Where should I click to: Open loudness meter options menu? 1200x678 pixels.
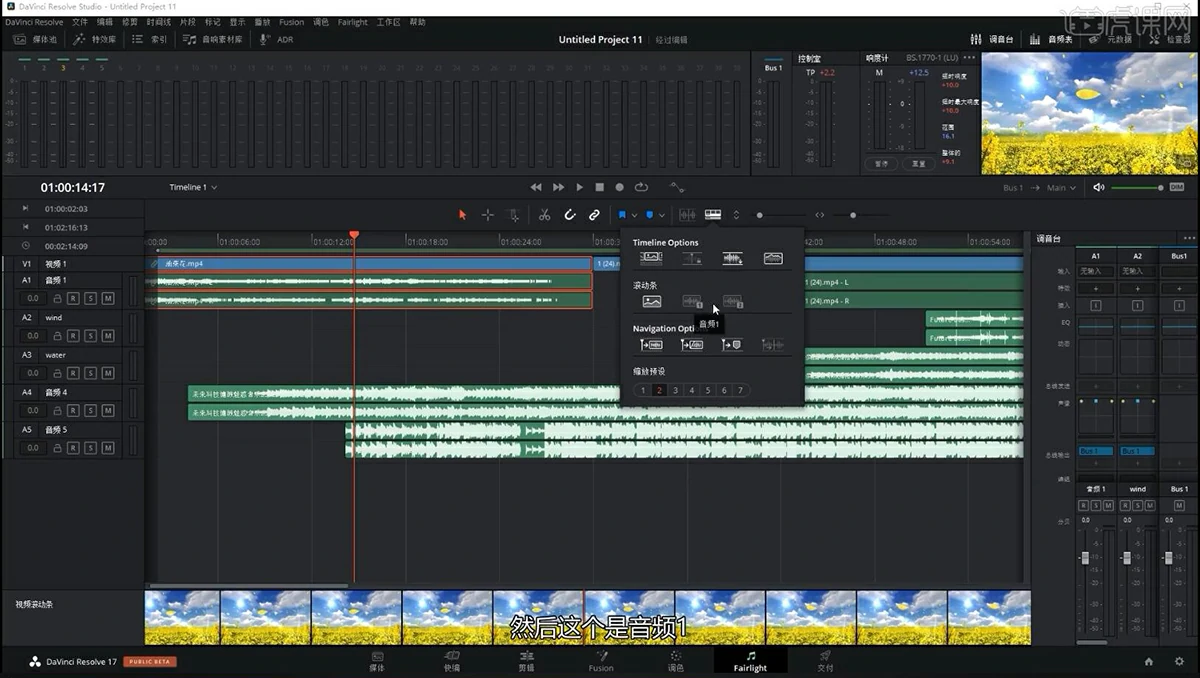[x=969, y=58]
